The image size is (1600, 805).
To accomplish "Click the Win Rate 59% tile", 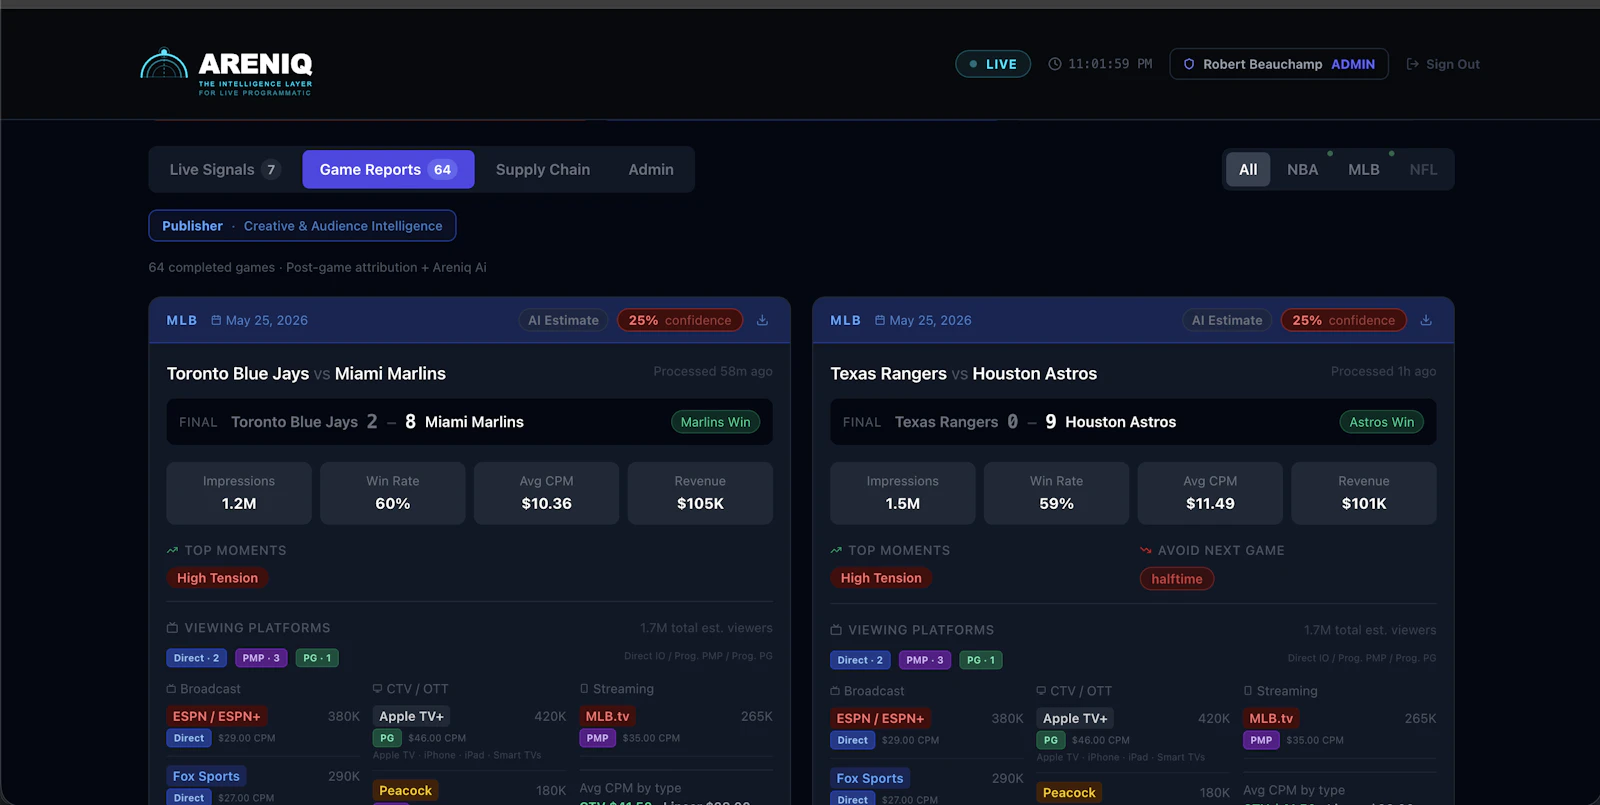I will pyautogui.click(x=1056, y=493).
